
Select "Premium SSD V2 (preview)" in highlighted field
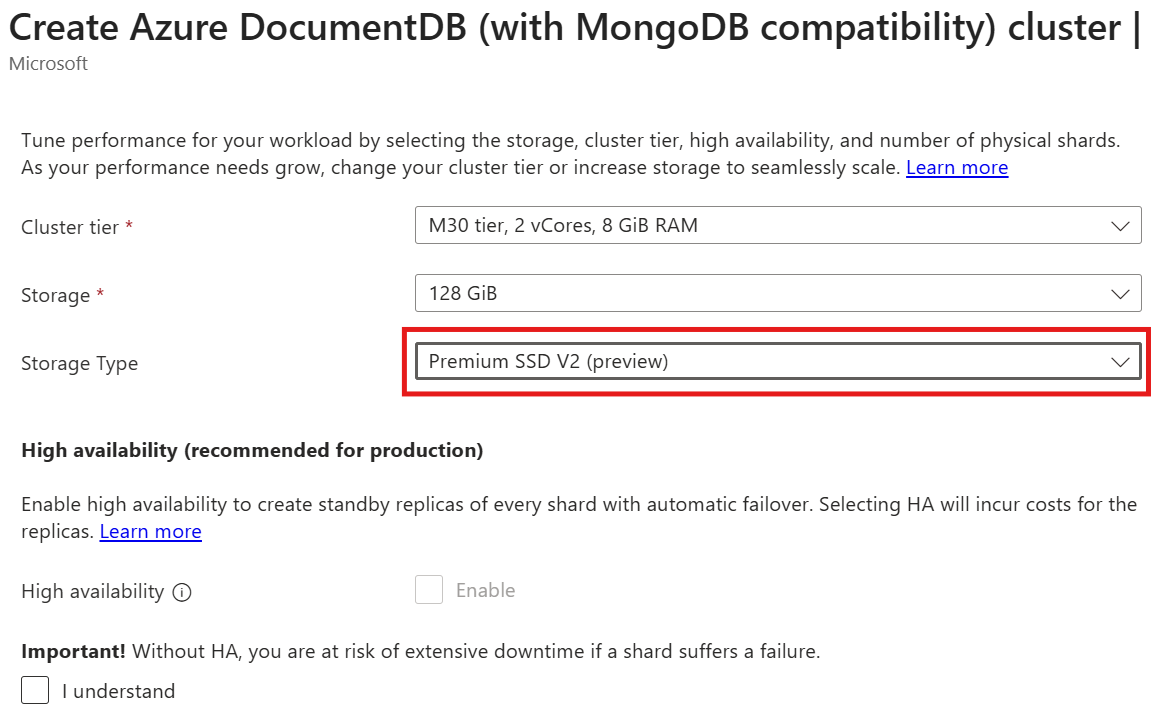pyautogui.click(x=547, y=362)
